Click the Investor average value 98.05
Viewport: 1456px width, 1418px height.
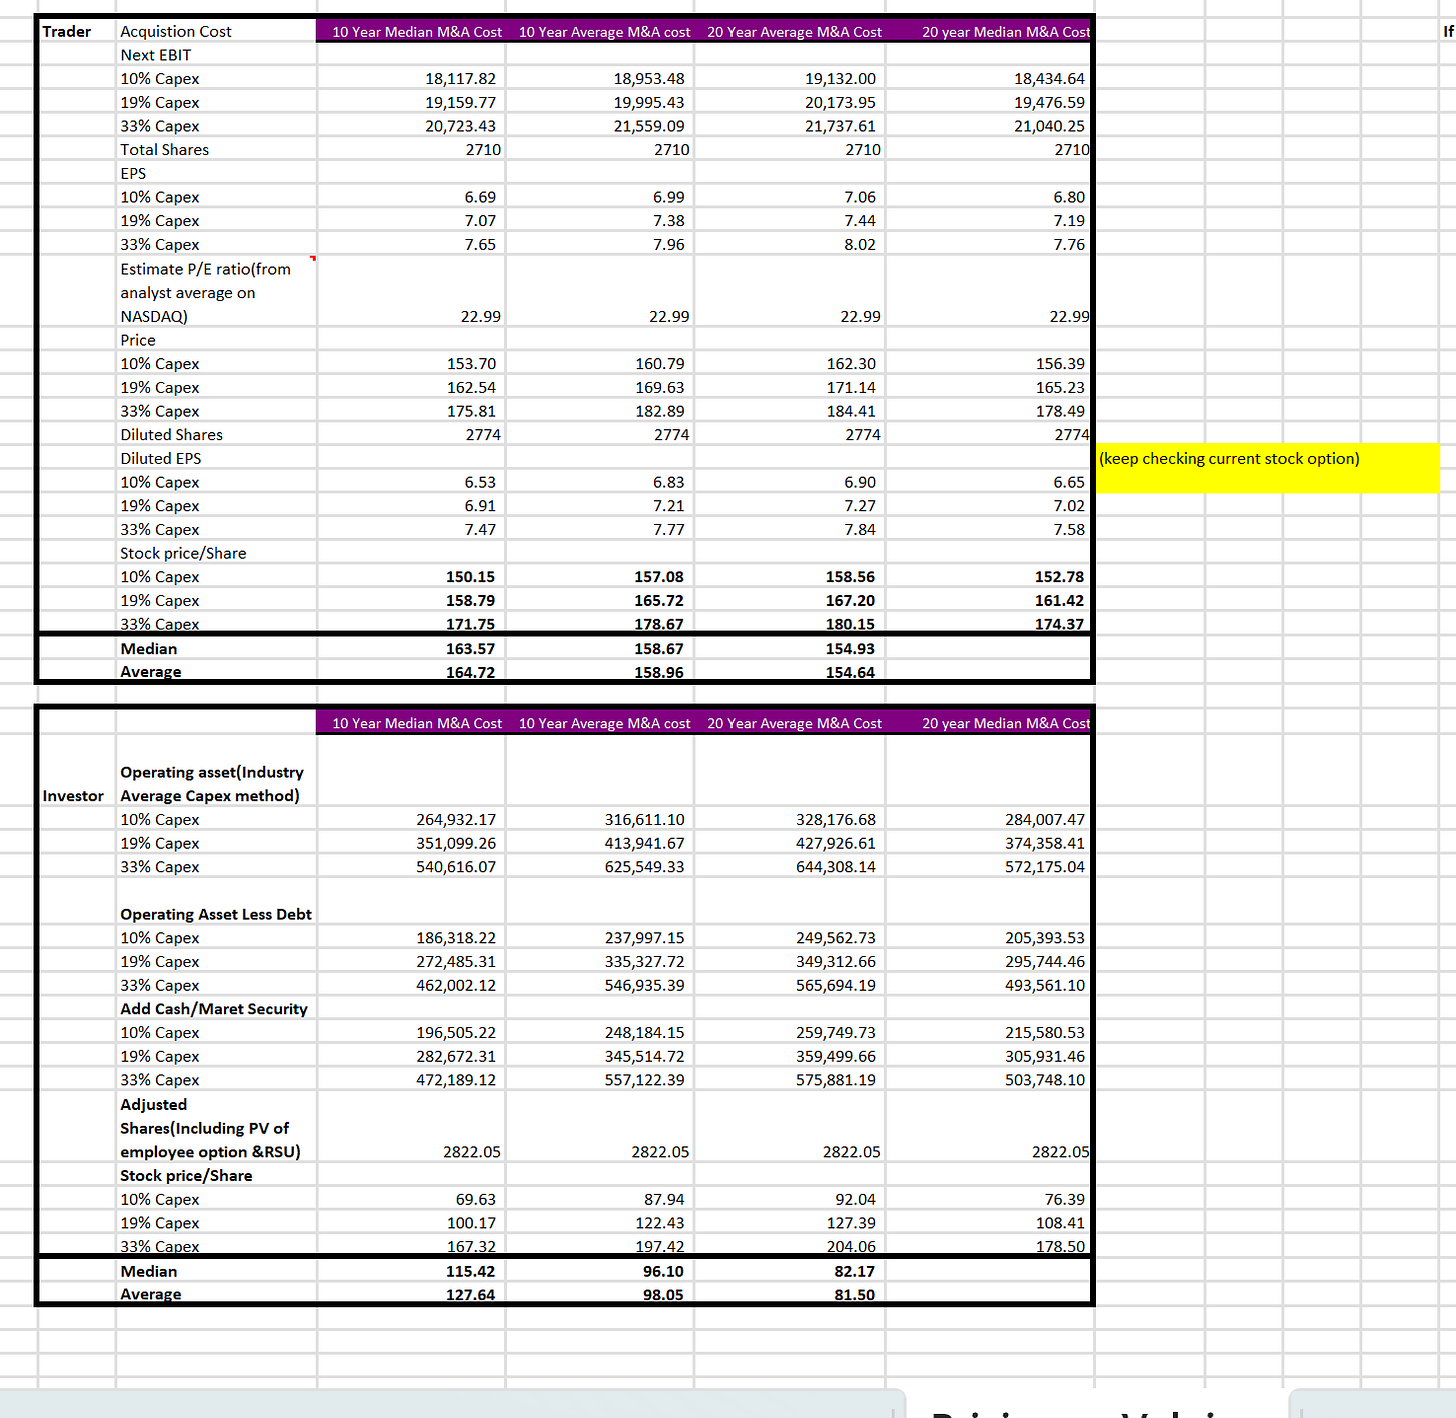[x=663, y=1294]
